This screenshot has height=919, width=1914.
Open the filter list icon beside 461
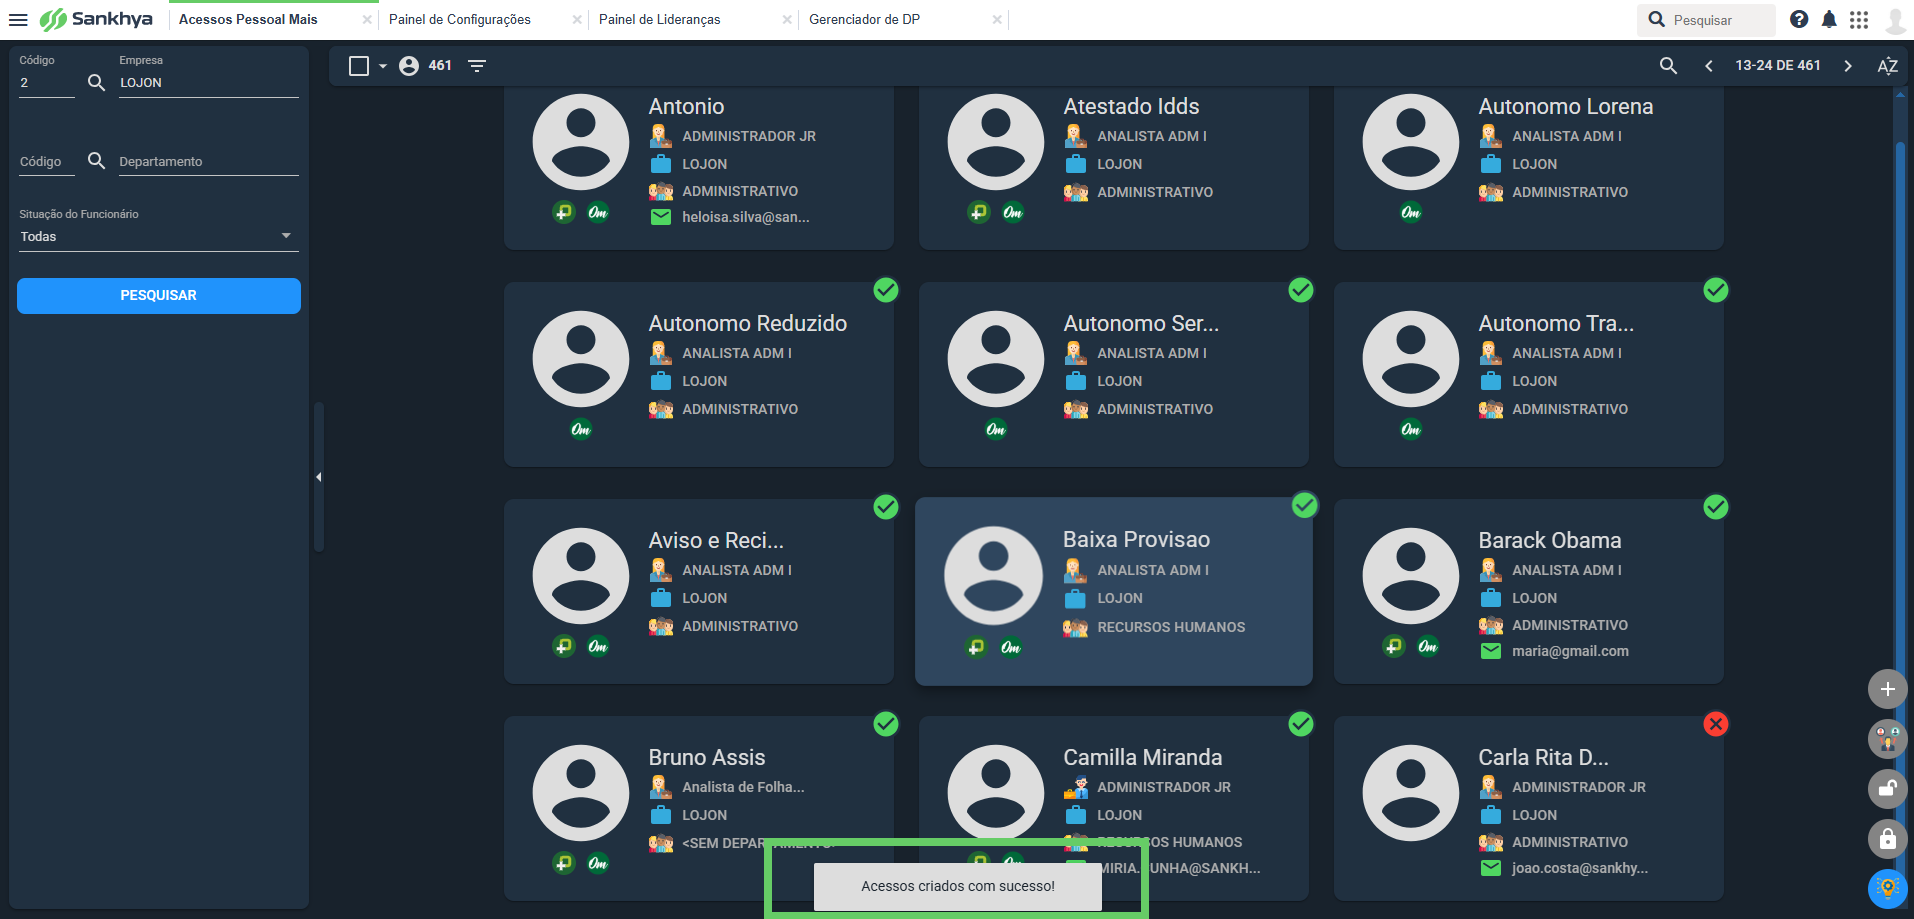(477, 66)
